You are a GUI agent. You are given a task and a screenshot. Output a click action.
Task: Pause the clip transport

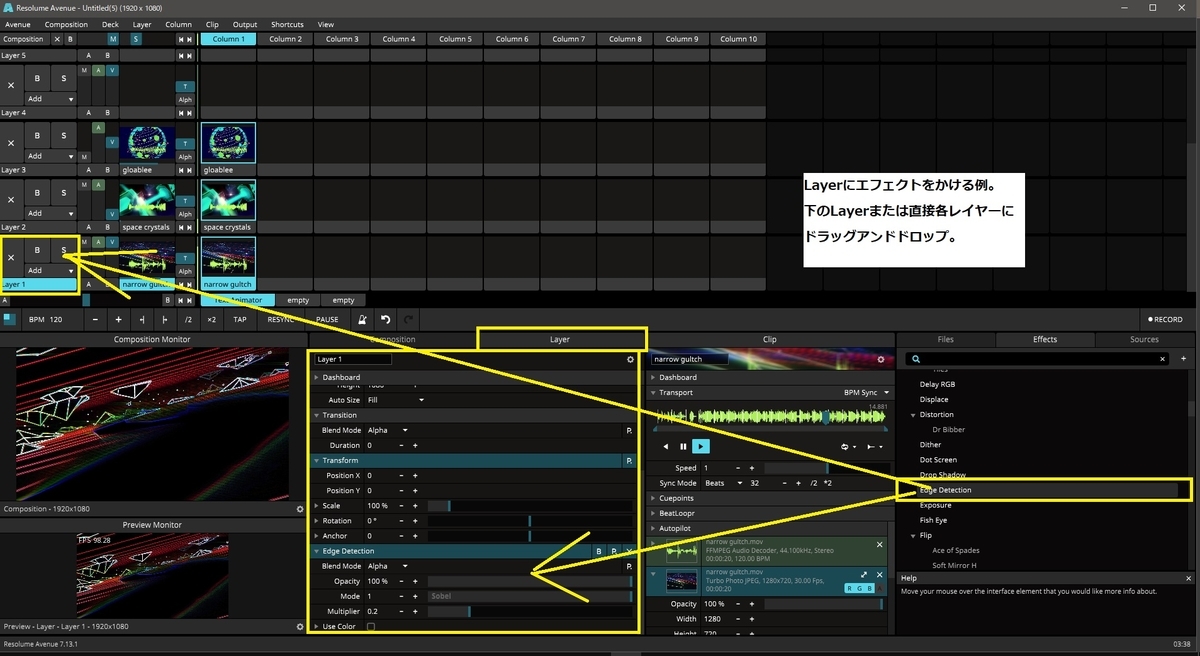tap(684, 446)
